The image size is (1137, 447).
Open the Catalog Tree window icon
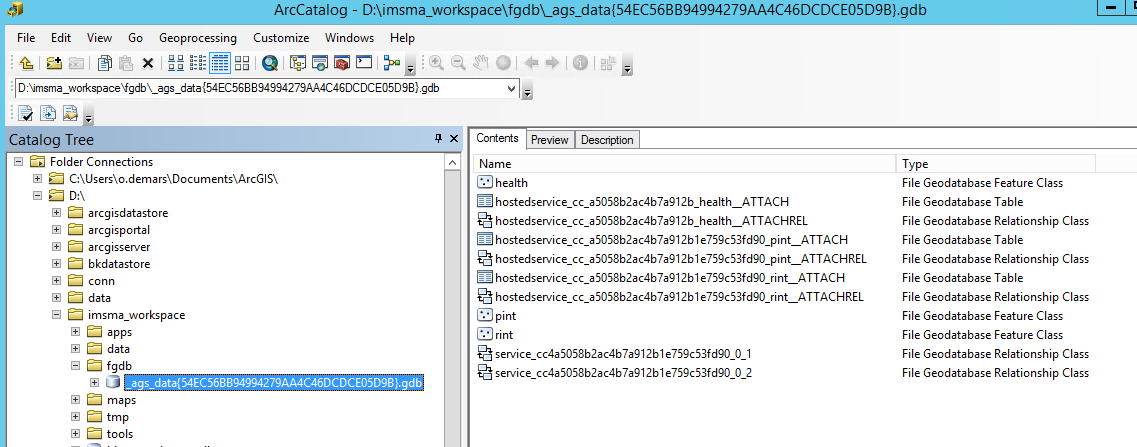tap(297, 63)
